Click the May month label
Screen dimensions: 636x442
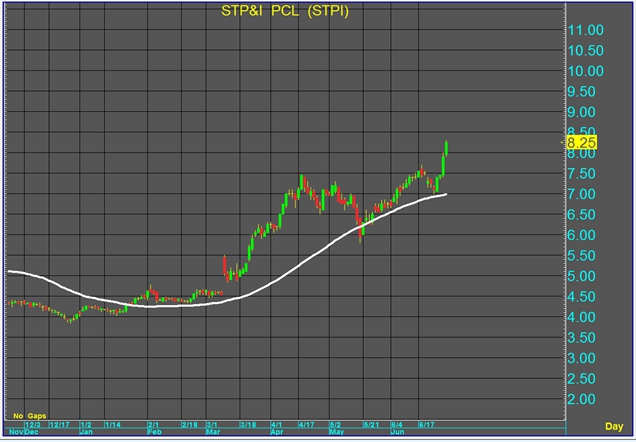[x=337, y=432]
